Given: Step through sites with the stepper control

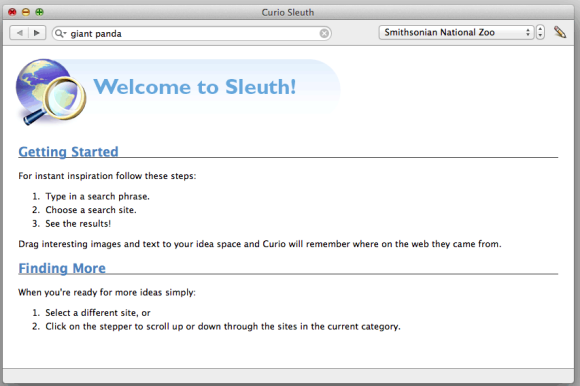Looking at the screenshot, I should pos(540,33).
